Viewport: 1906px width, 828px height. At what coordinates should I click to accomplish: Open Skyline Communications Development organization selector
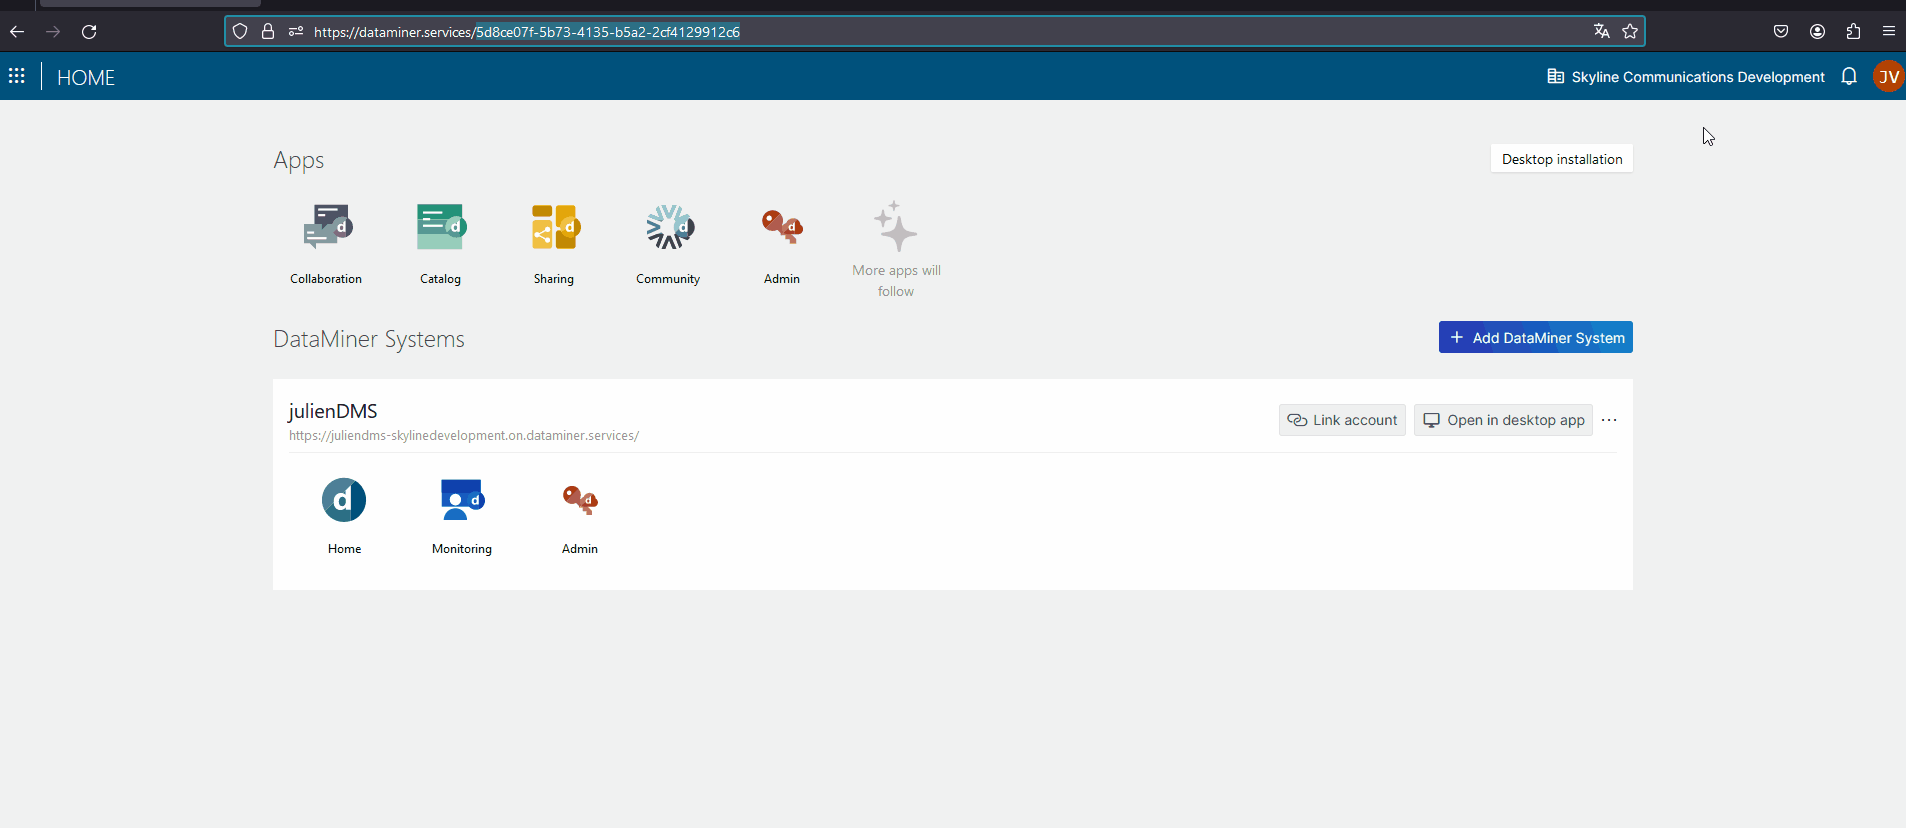coord(1686,77)
